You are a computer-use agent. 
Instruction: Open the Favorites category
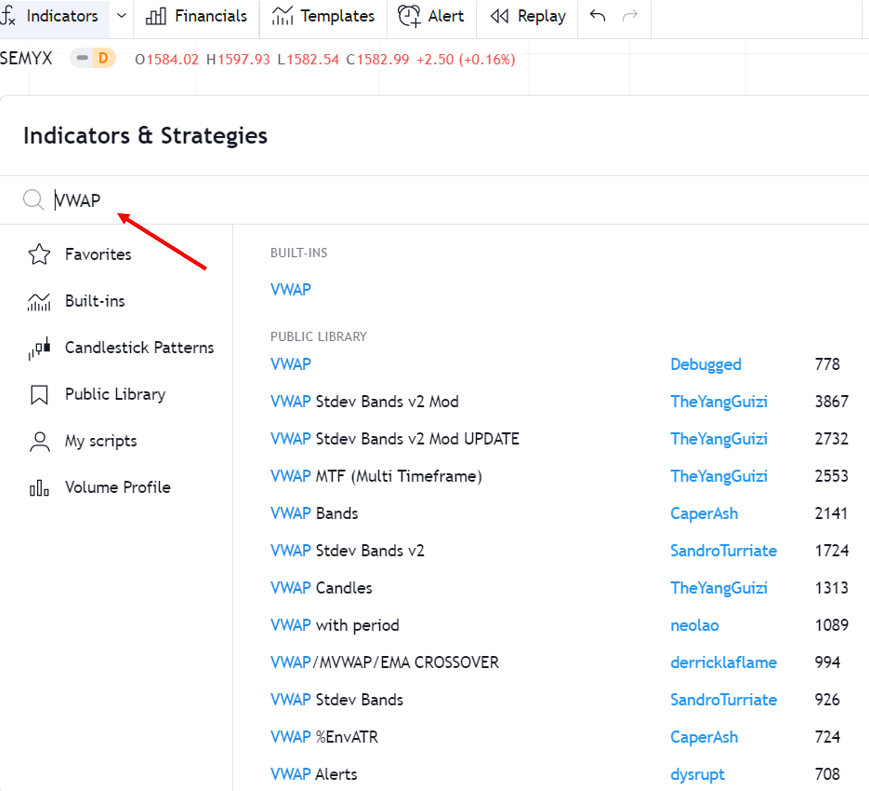click(97, 255)
